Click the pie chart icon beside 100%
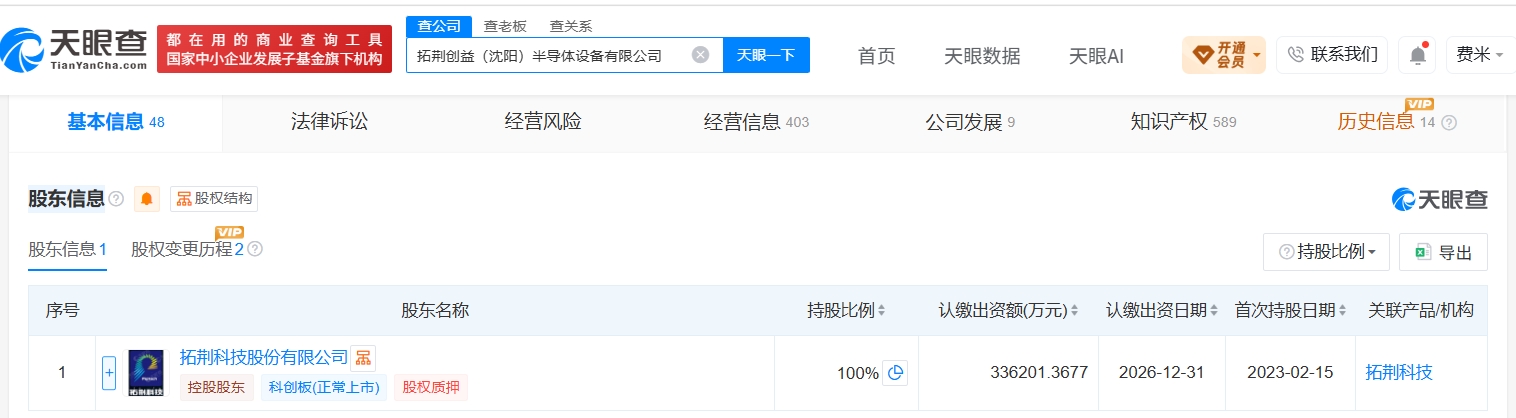 (x=896, y=373)
